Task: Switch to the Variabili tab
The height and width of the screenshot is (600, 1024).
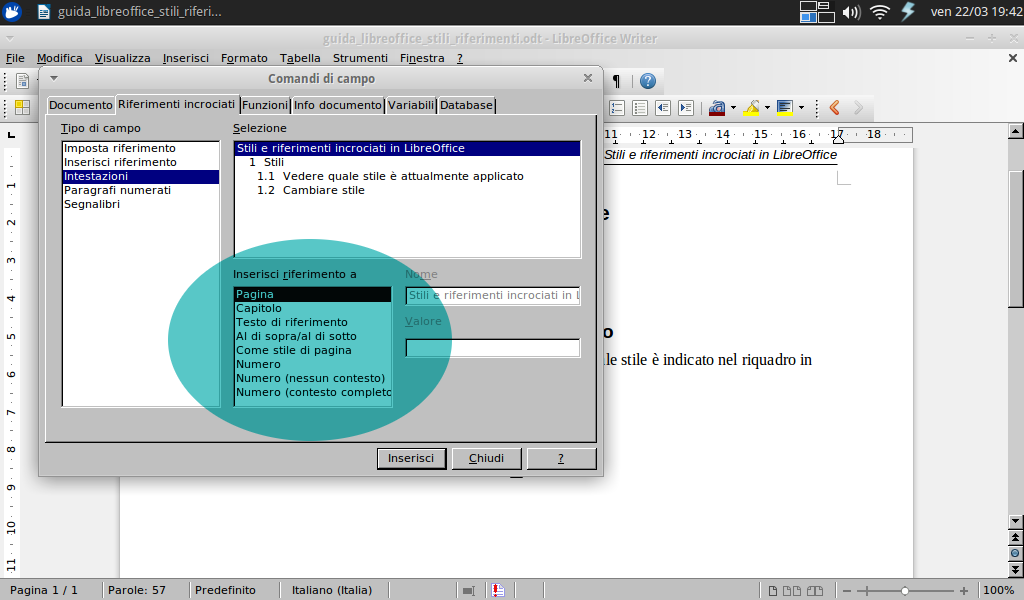Action: (411, 105)
